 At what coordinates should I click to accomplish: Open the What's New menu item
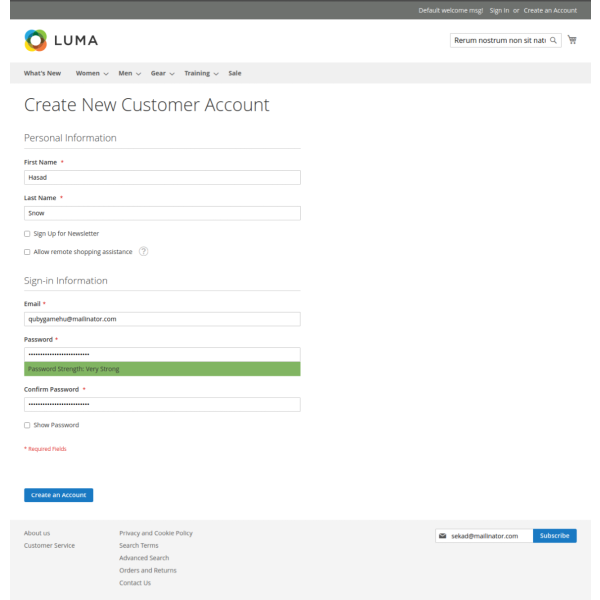(42, 73)
